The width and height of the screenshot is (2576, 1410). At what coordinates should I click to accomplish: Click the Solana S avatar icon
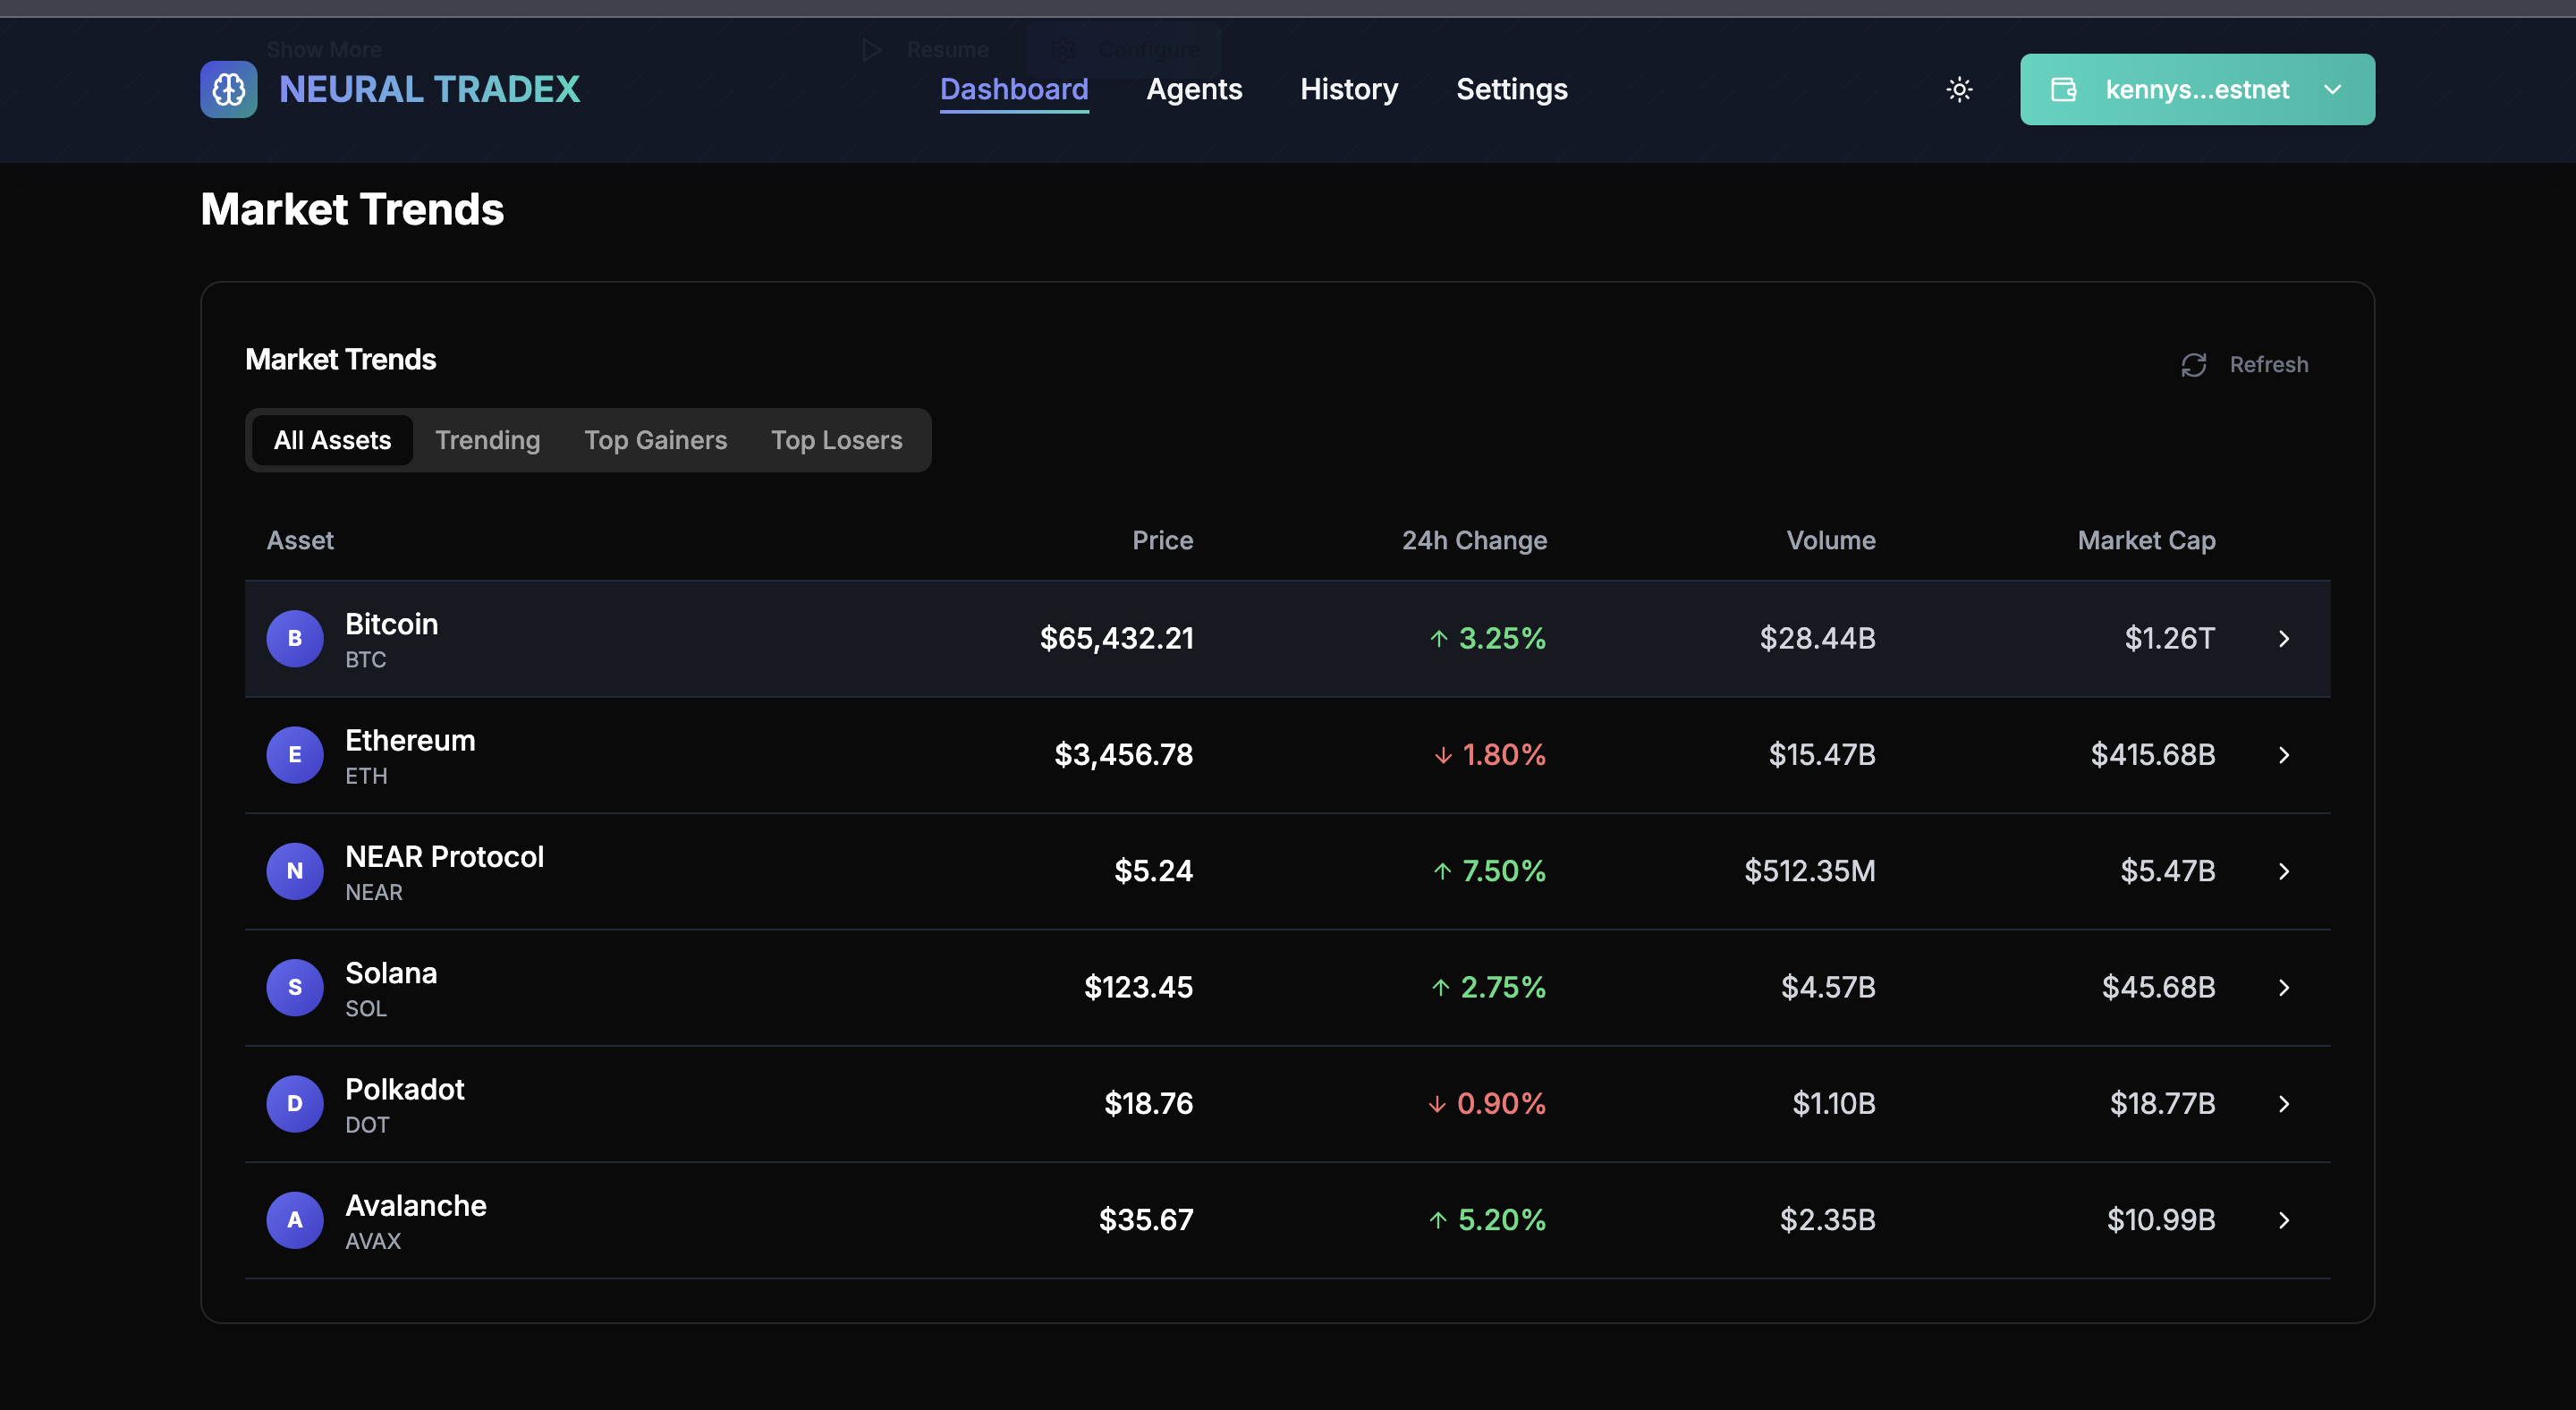(294, 987)
